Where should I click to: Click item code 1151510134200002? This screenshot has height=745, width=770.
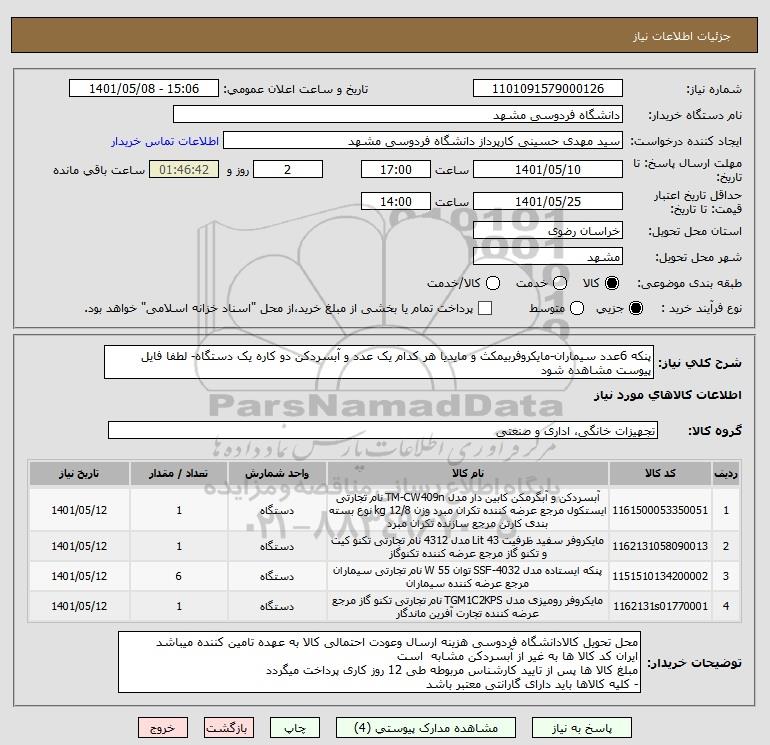pos(660,576)
